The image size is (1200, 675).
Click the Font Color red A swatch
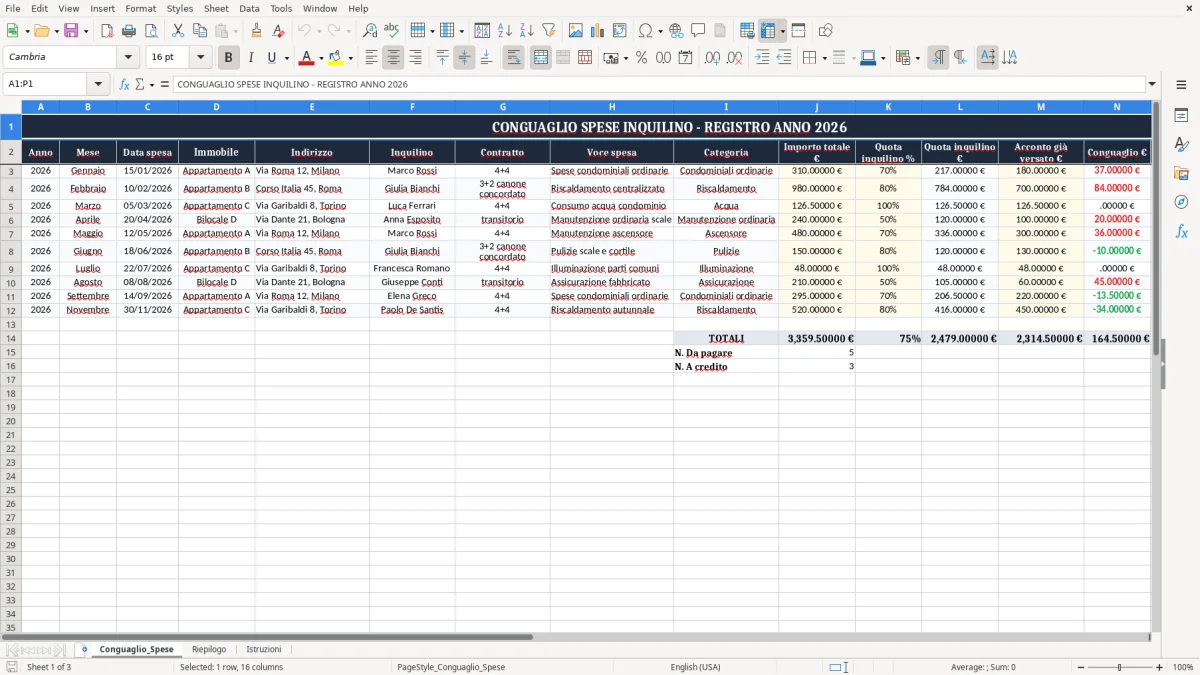[x=307, y=58]
